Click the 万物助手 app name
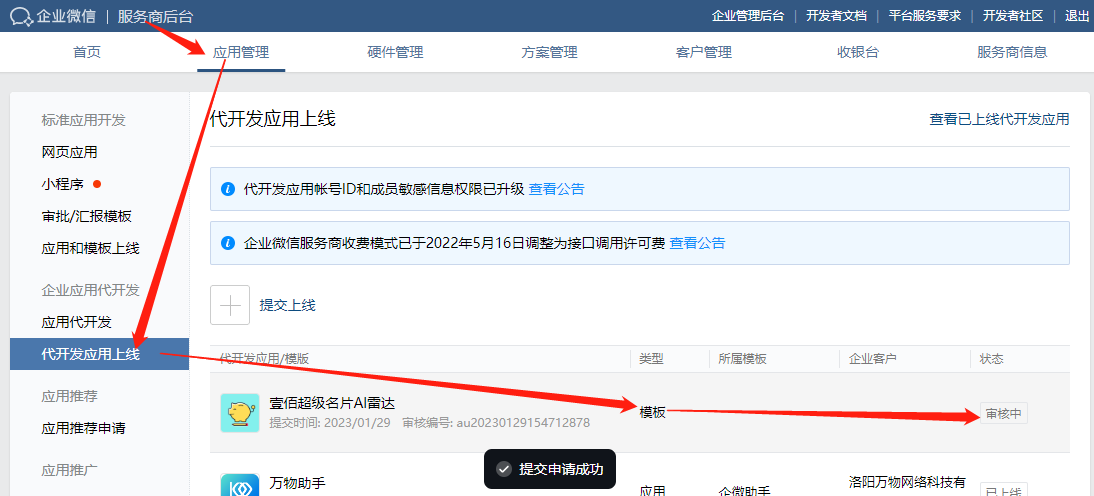Viewport: 1094px width, 496px height. (298, 483)
